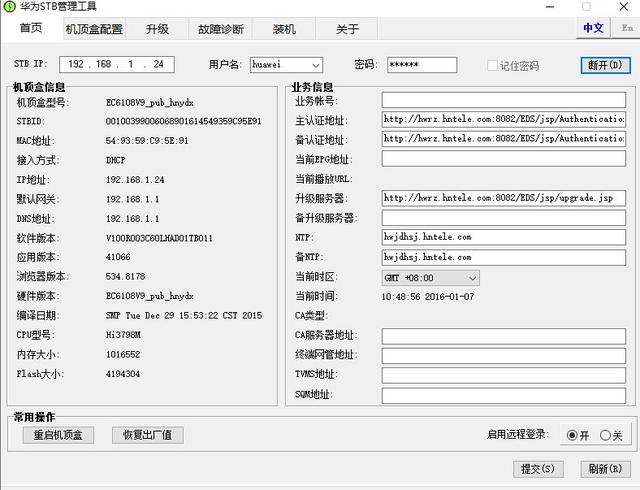Click the CA服务器地址 field
640x490 pixels.
tap(504, 336)
